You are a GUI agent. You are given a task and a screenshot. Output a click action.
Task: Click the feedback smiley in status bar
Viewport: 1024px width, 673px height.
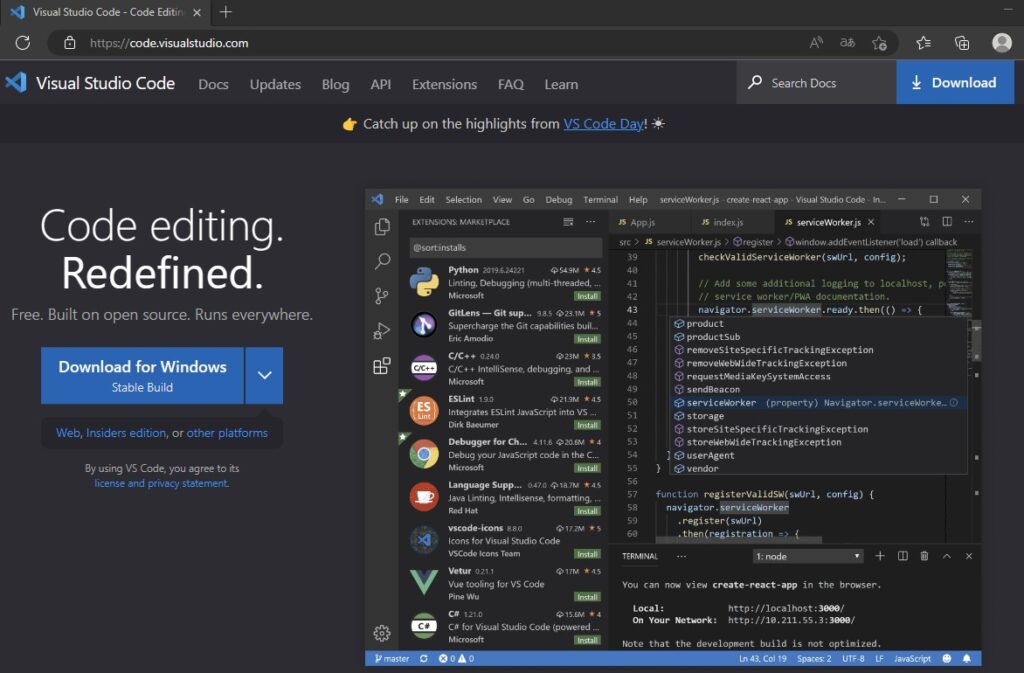point(947,658)
